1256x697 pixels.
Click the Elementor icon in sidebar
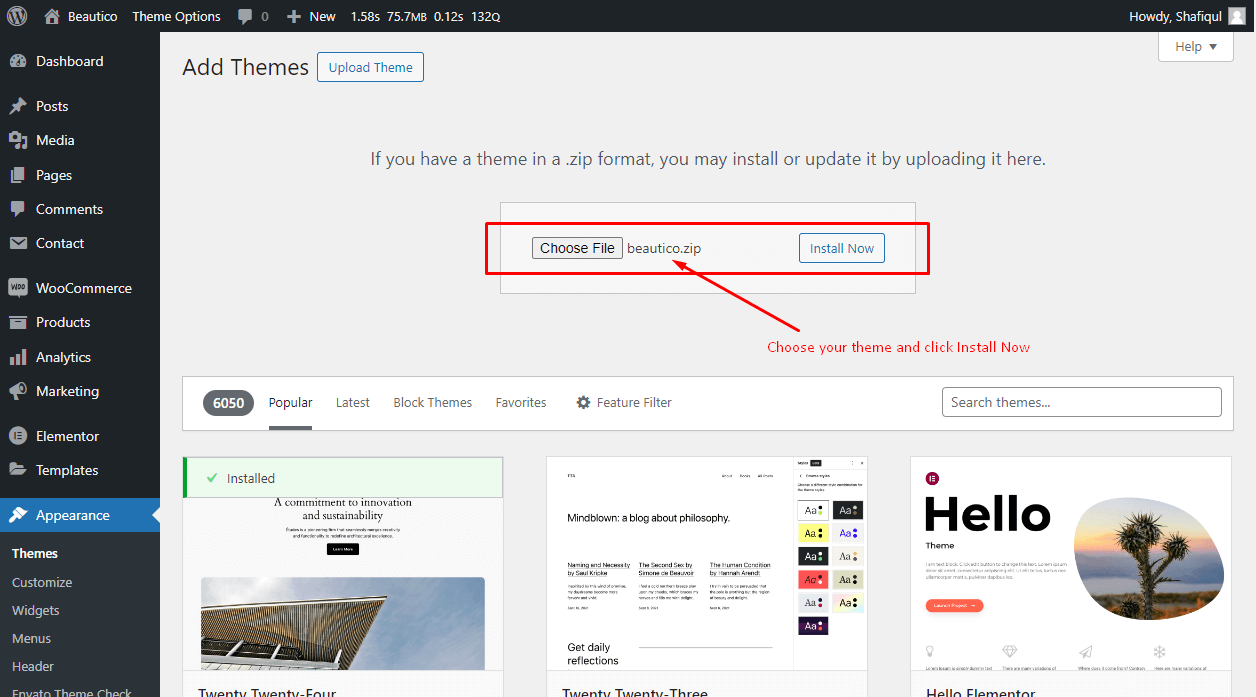[x=18, y=436]
